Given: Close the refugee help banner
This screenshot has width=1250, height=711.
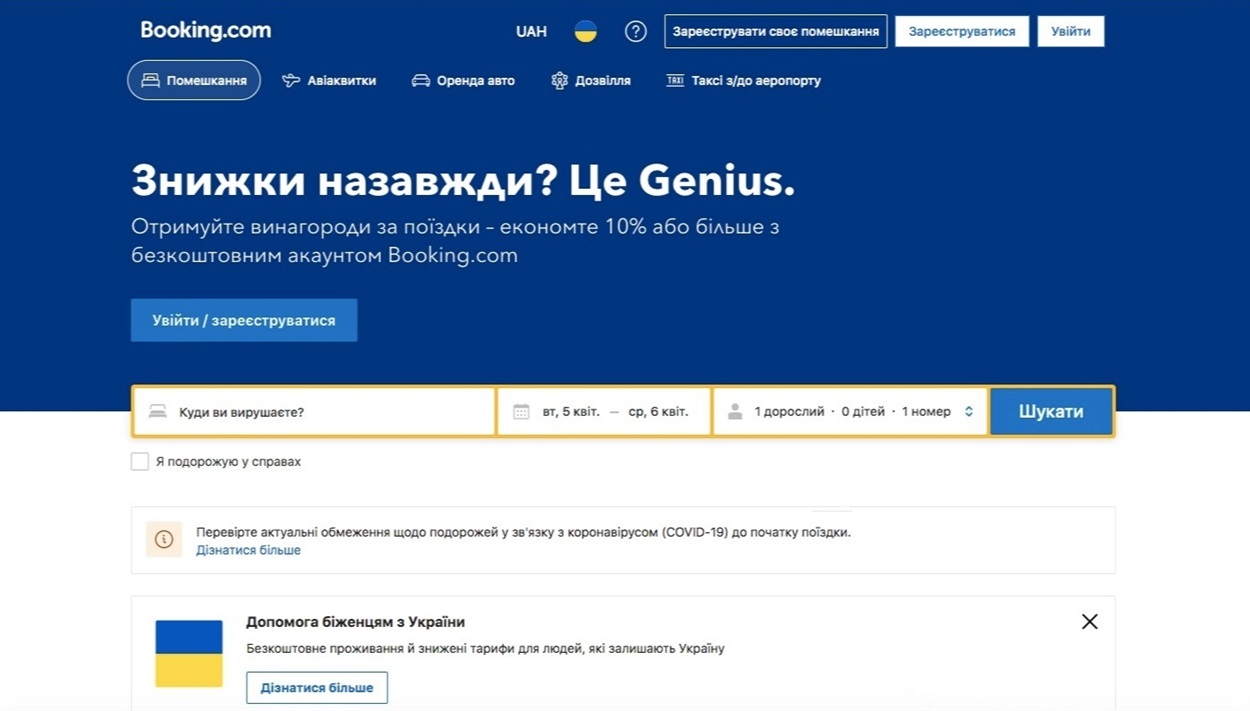Looking at the screenshot, I should pos(1089,622).
